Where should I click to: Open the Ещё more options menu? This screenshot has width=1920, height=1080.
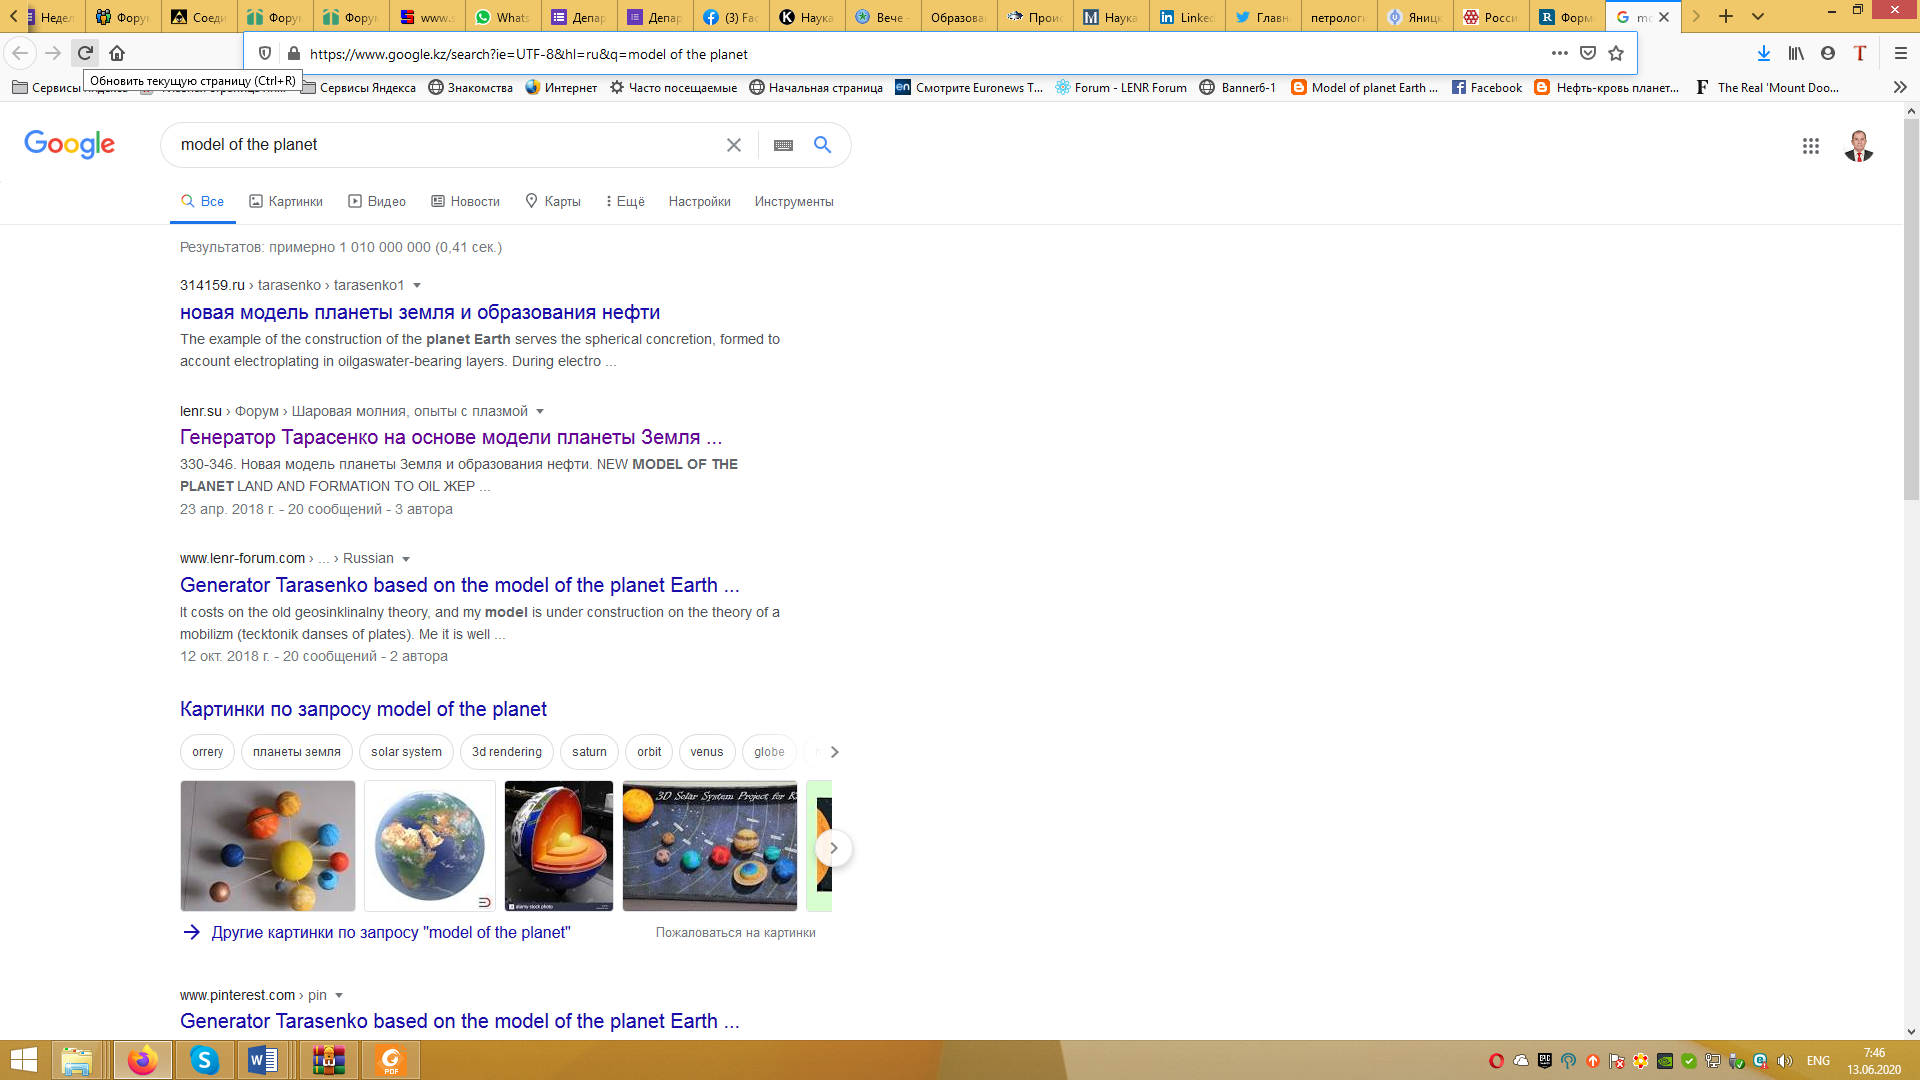[x=625, y=201]
